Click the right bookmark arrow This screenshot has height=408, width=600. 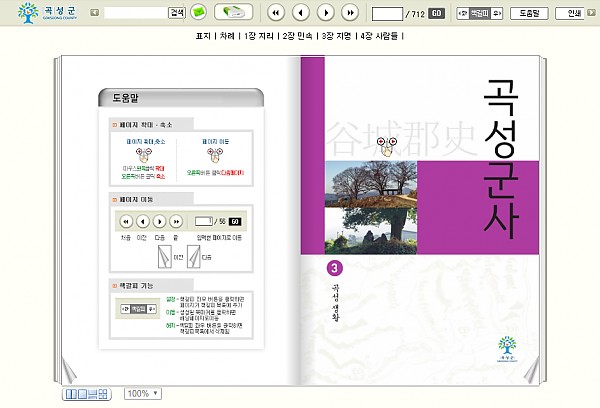tap(496, 13)
